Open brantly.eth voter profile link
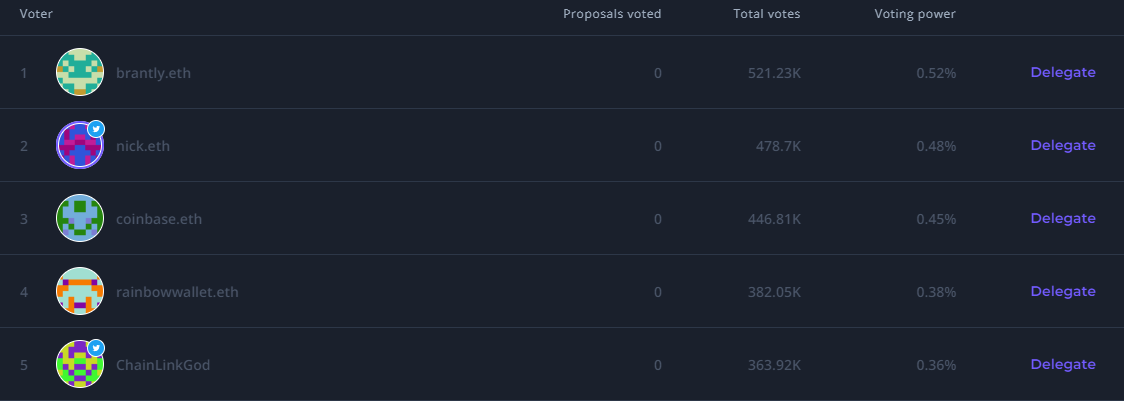The width and height of the screenshot is (1124, 401). (x=153, y=73)
